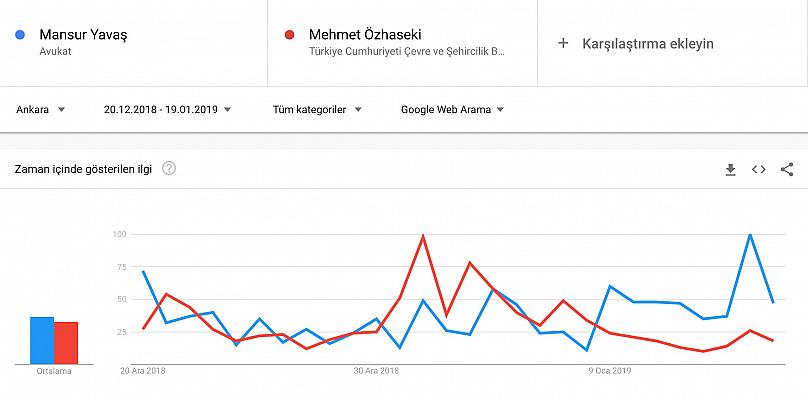
Task: Share the interest over time chart
Action: coord(787,169)
